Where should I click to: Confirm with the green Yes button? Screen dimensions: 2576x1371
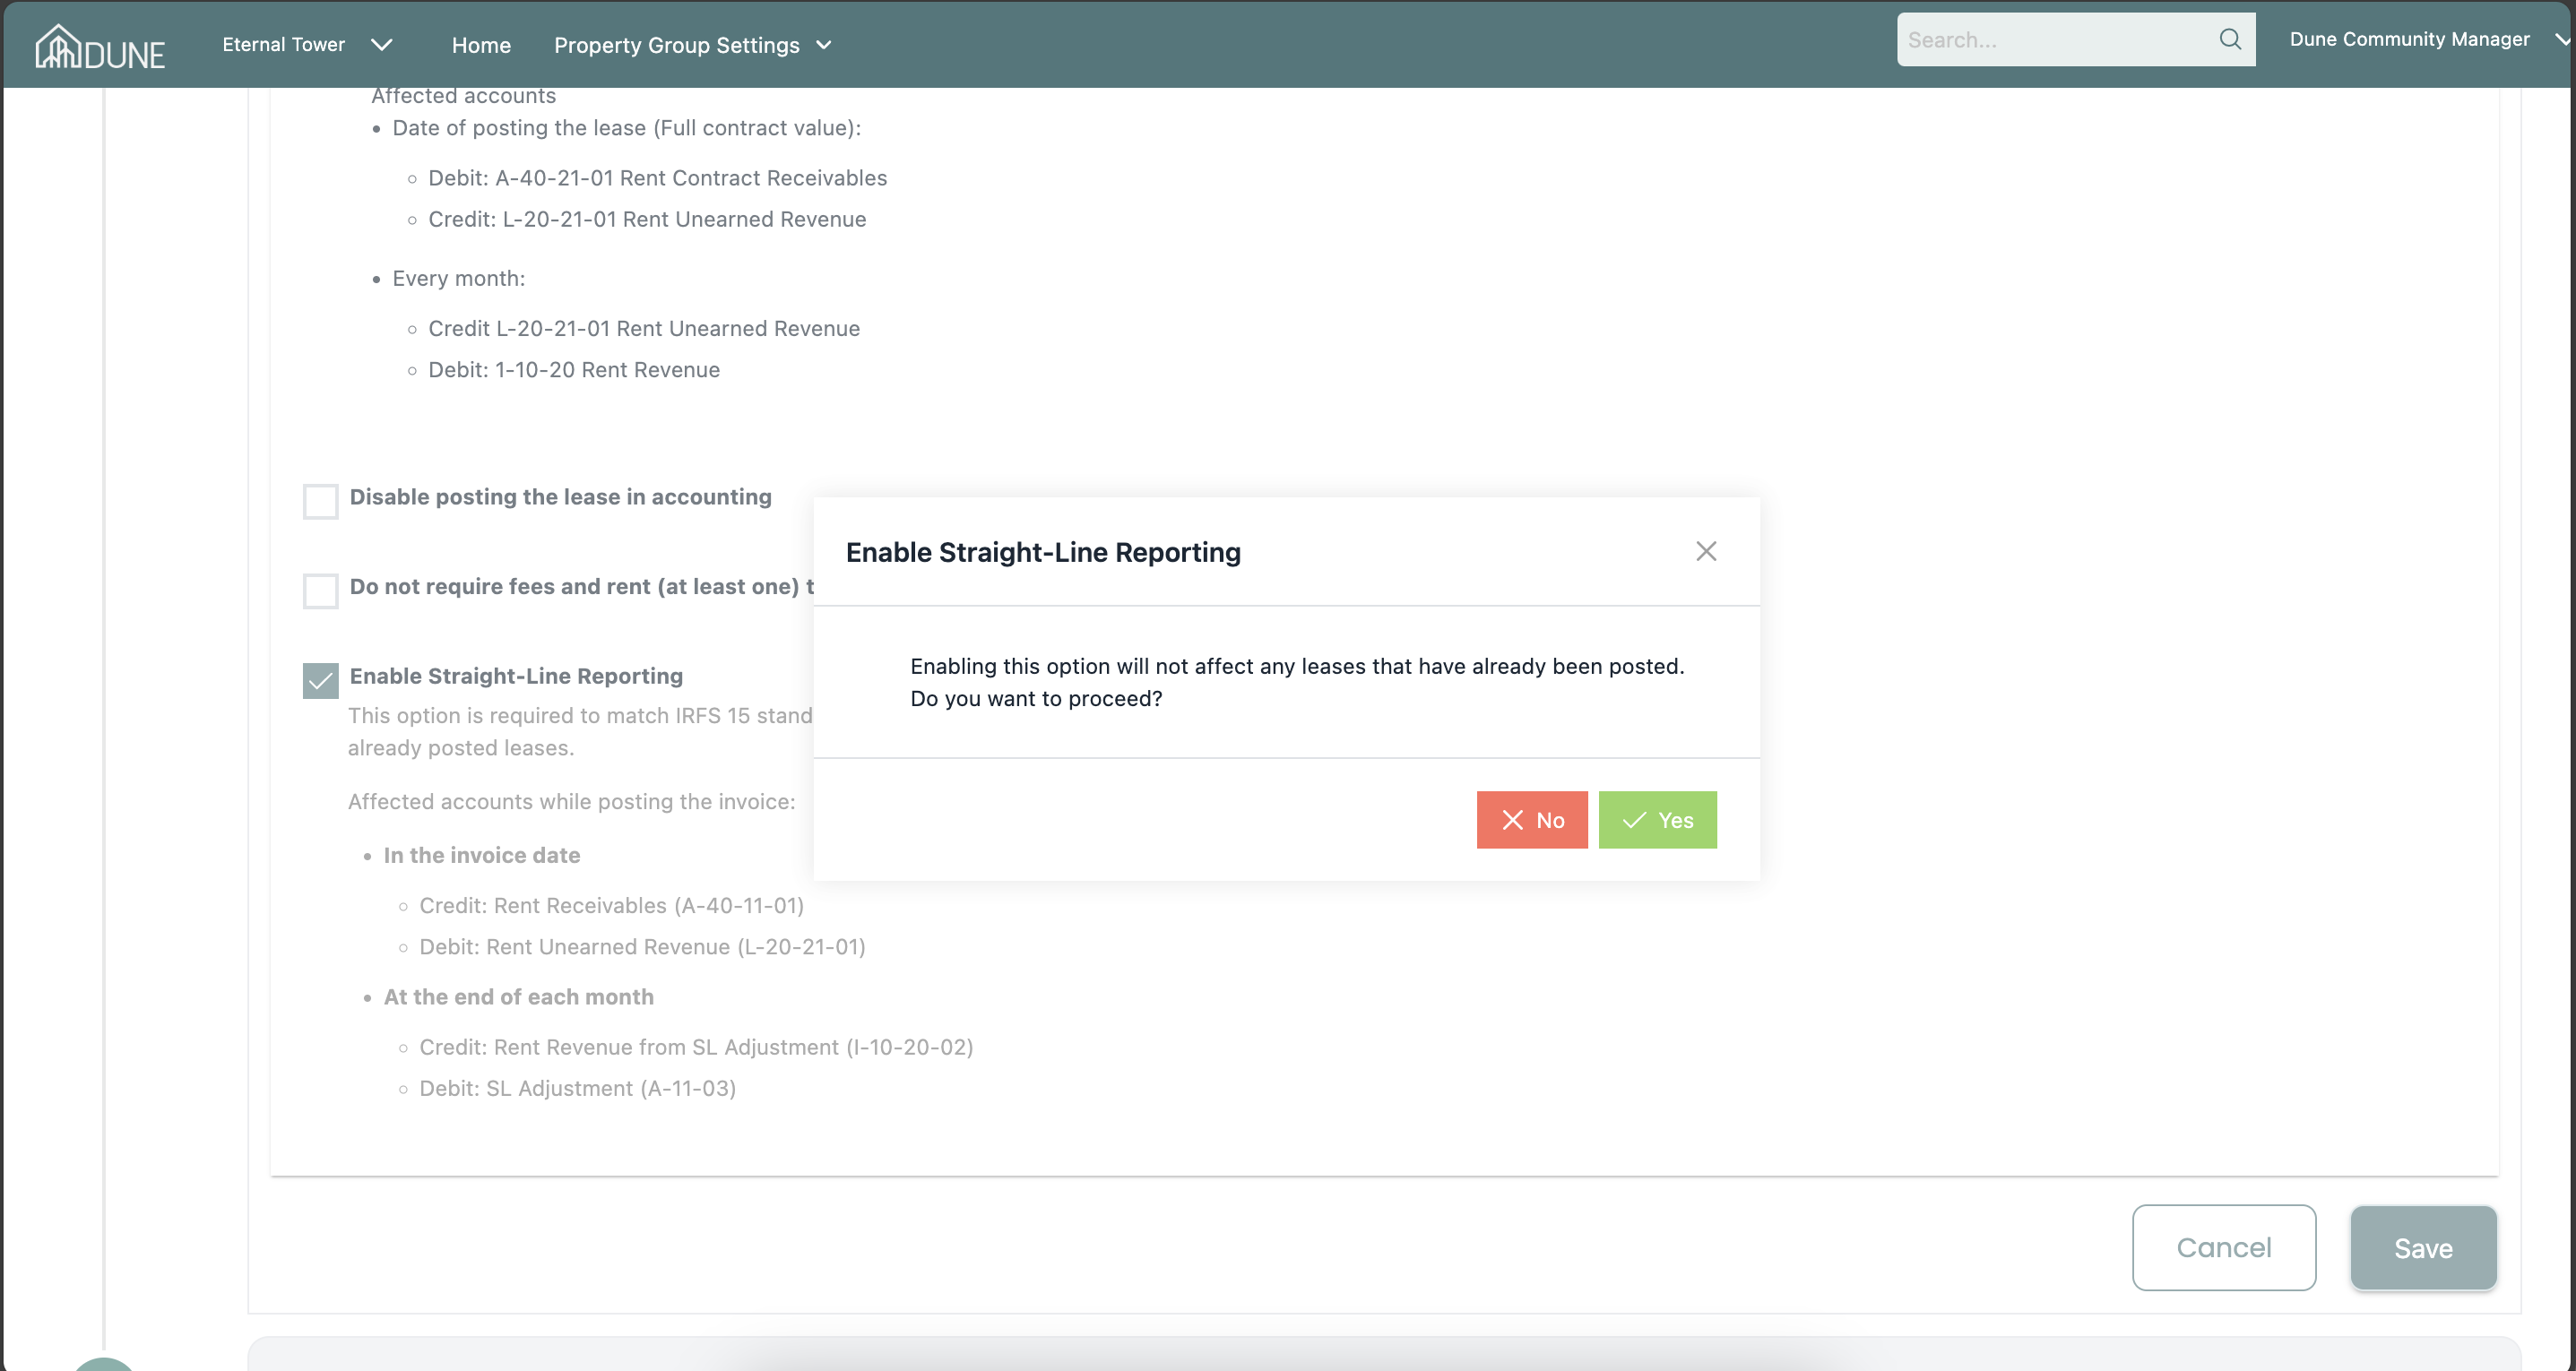[x=1657, y=820]
